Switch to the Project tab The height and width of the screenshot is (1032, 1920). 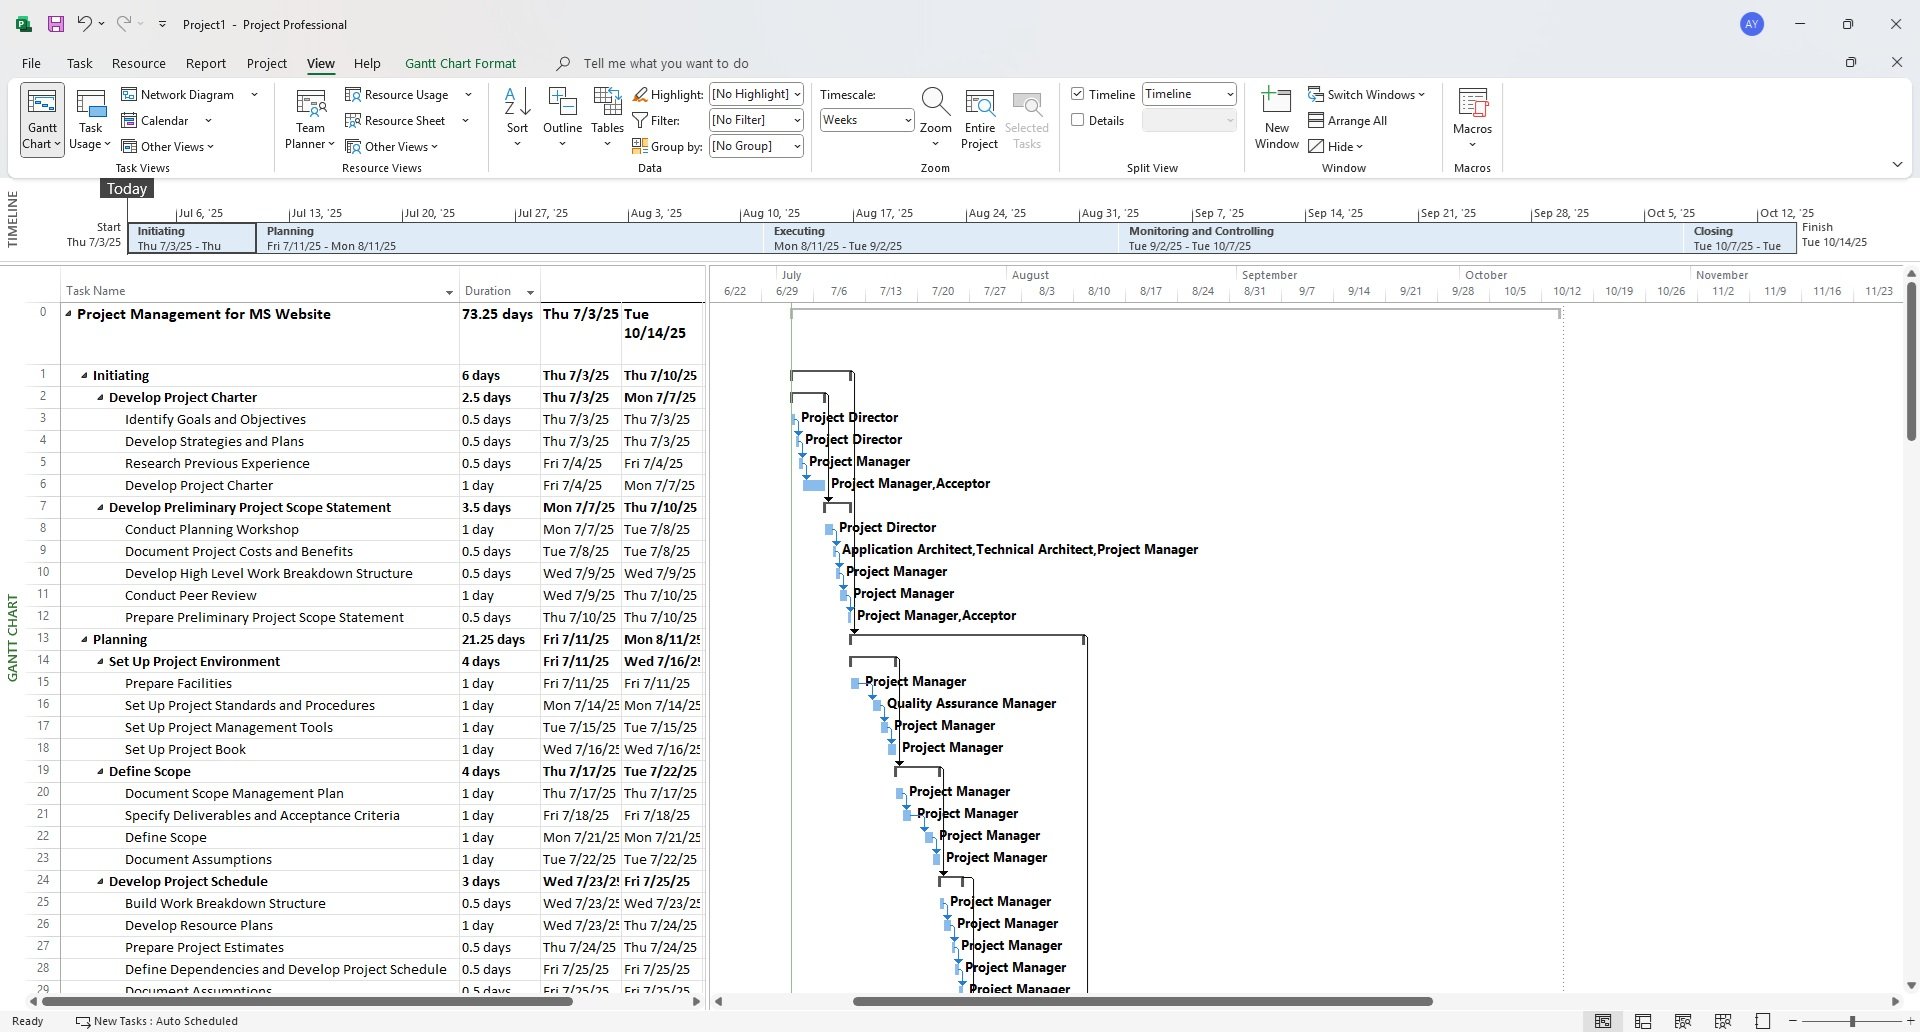[x=266, y=63]
